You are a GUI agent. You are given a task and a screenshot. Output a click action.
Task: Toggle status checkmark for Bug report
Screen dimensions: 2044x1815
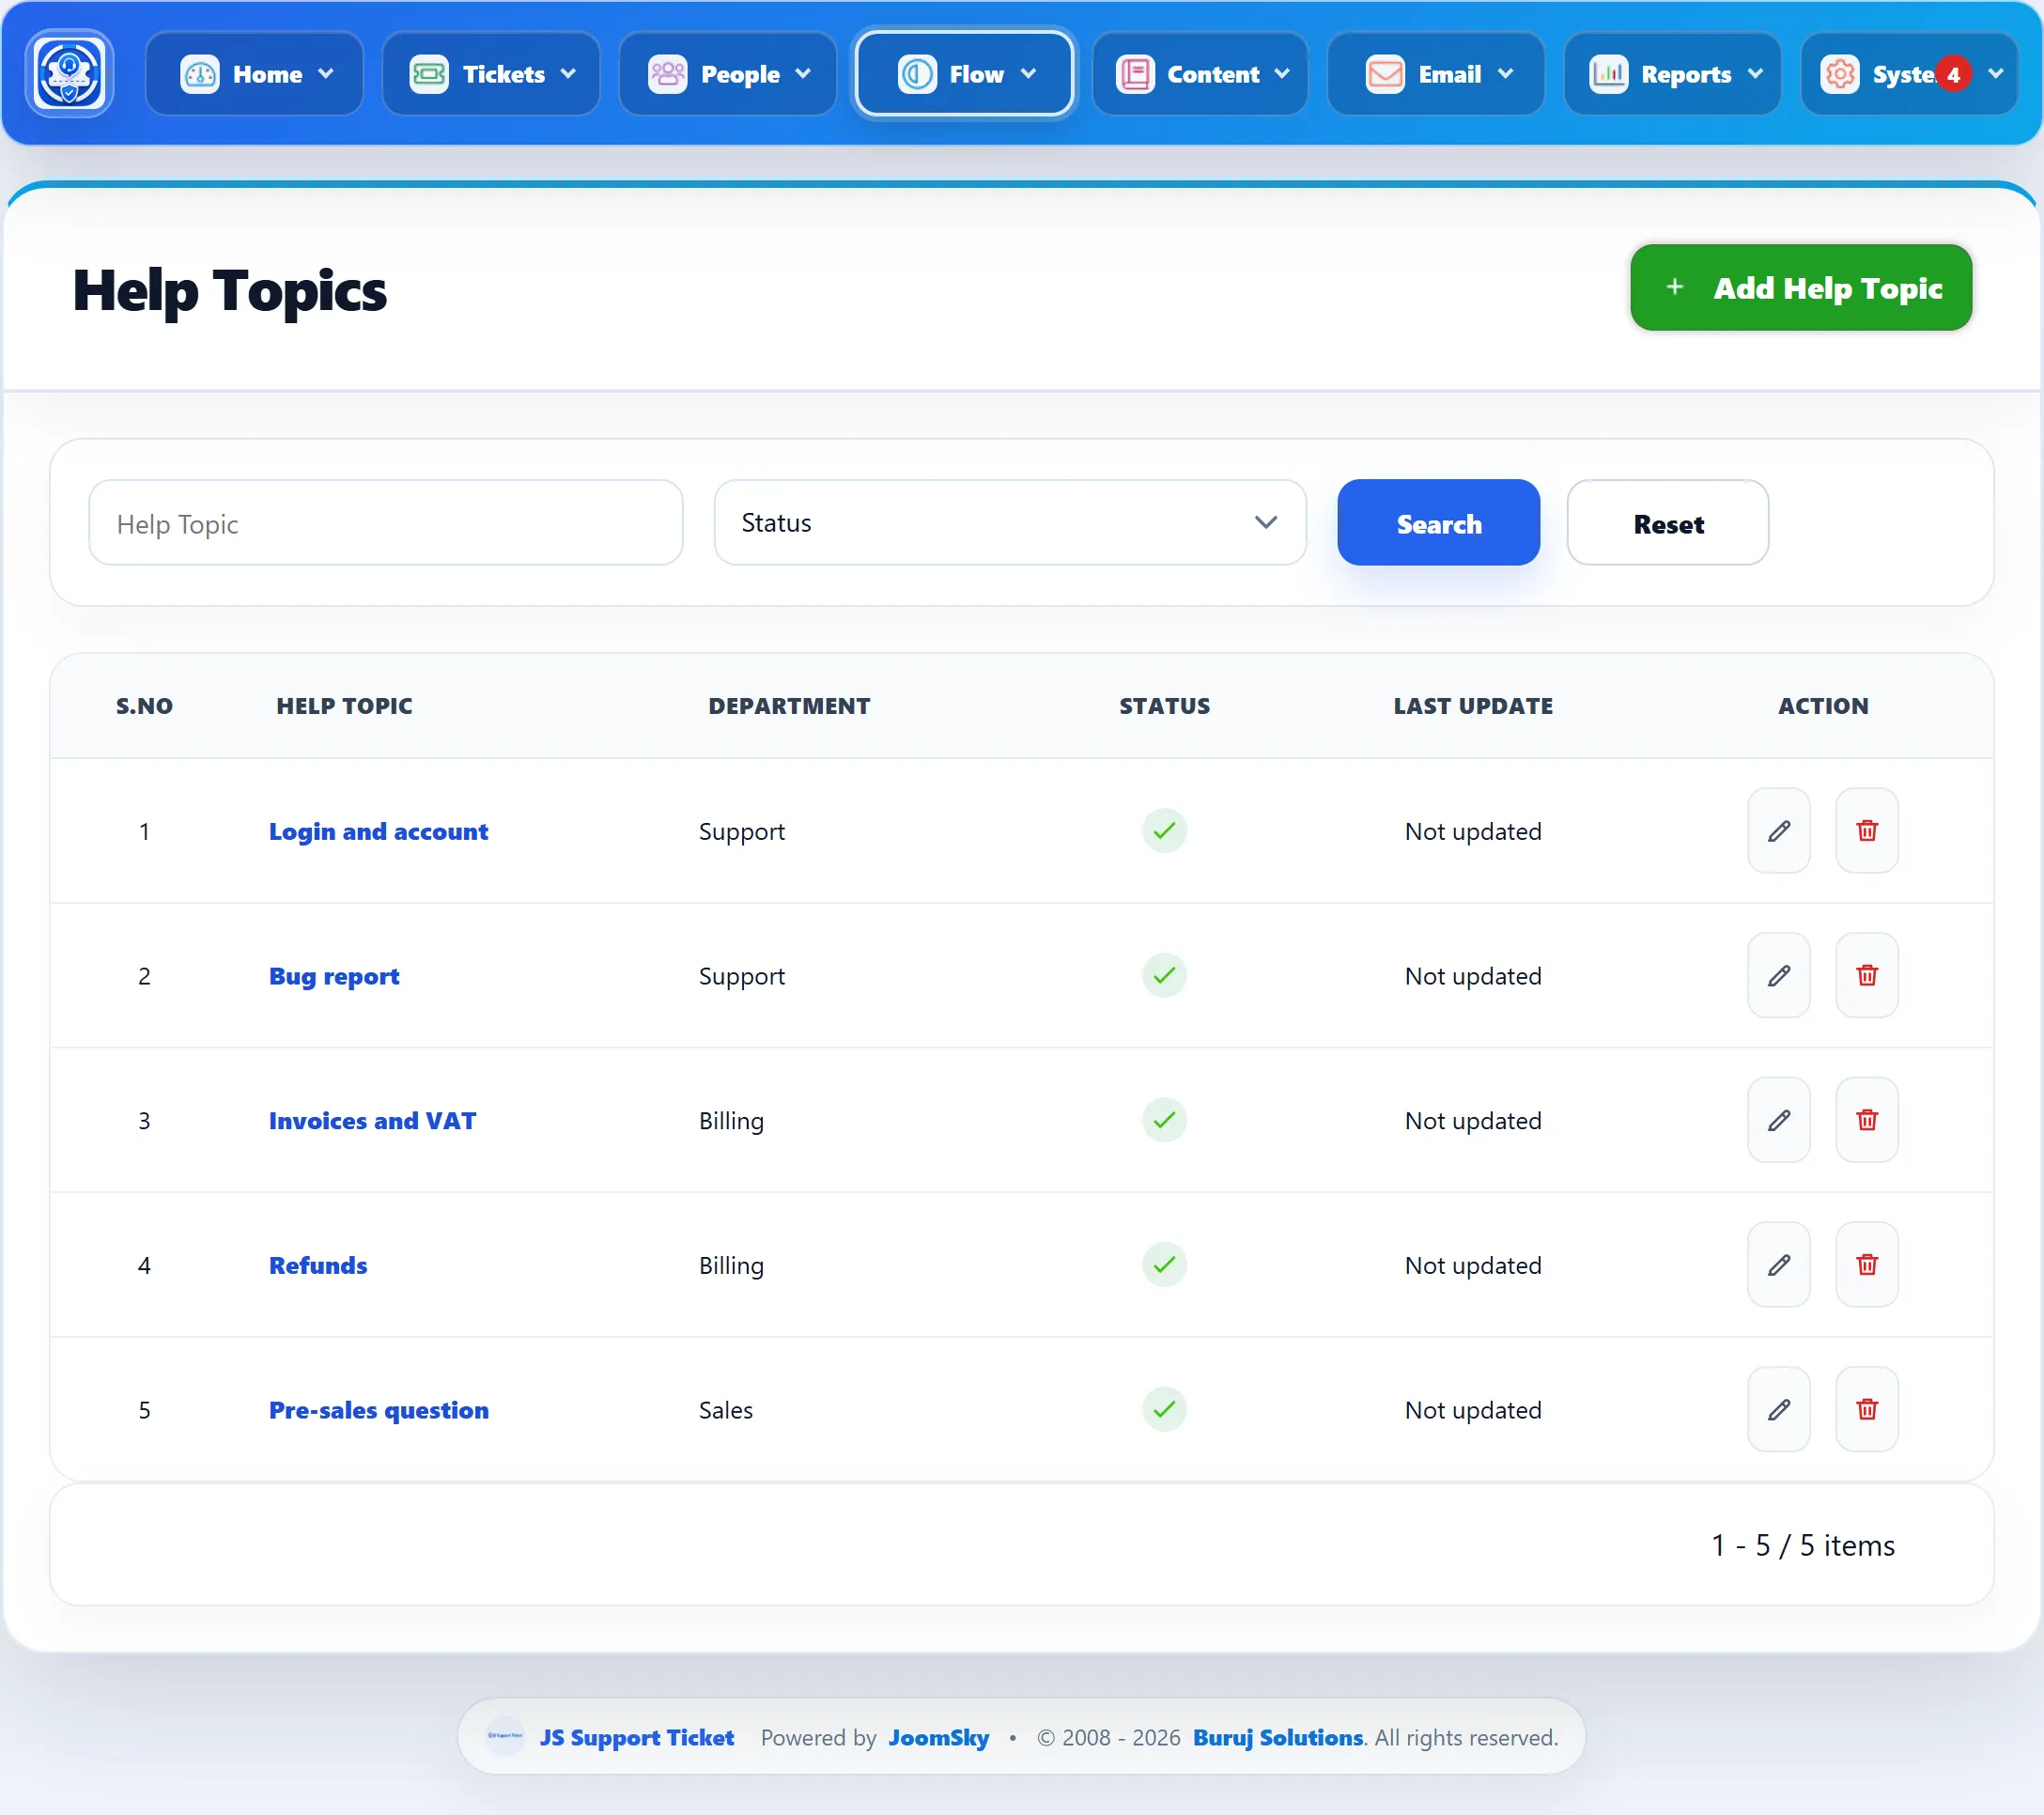(x=1164, y=975)
